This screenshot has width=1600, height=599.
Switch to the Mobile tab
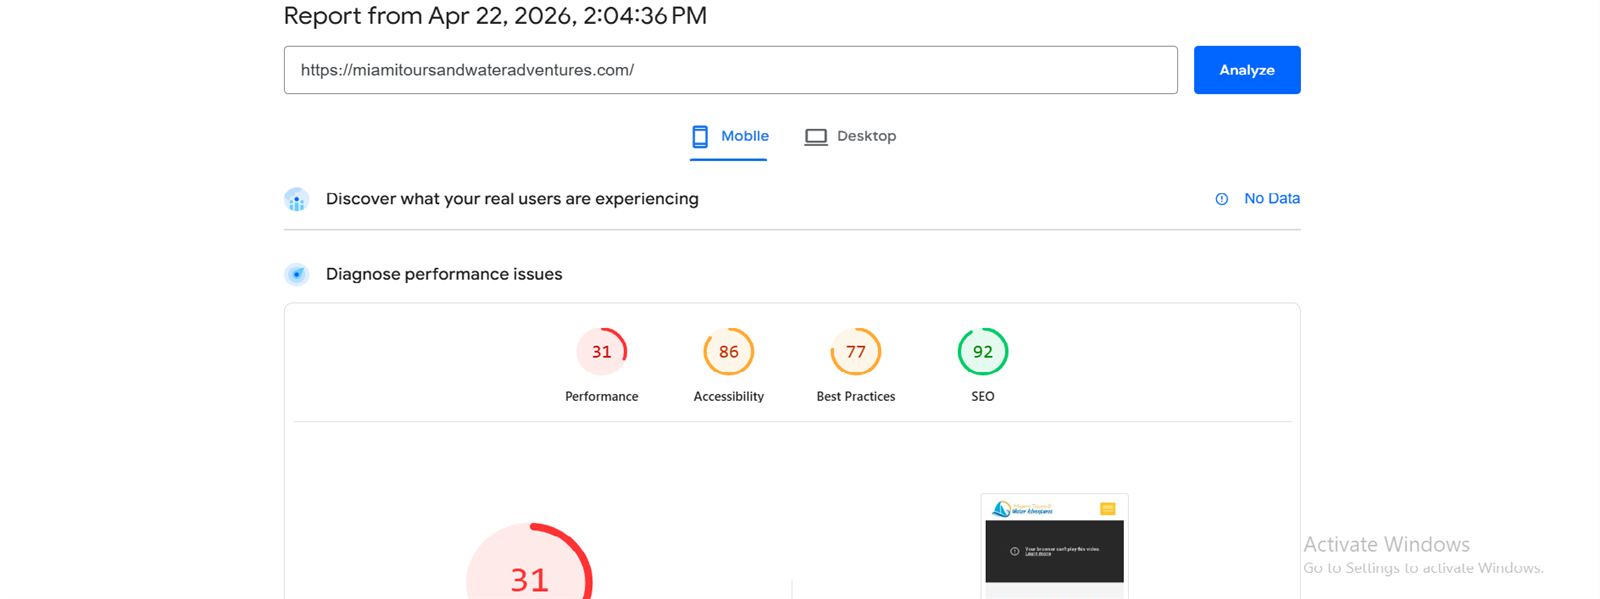tap(729, 136)
